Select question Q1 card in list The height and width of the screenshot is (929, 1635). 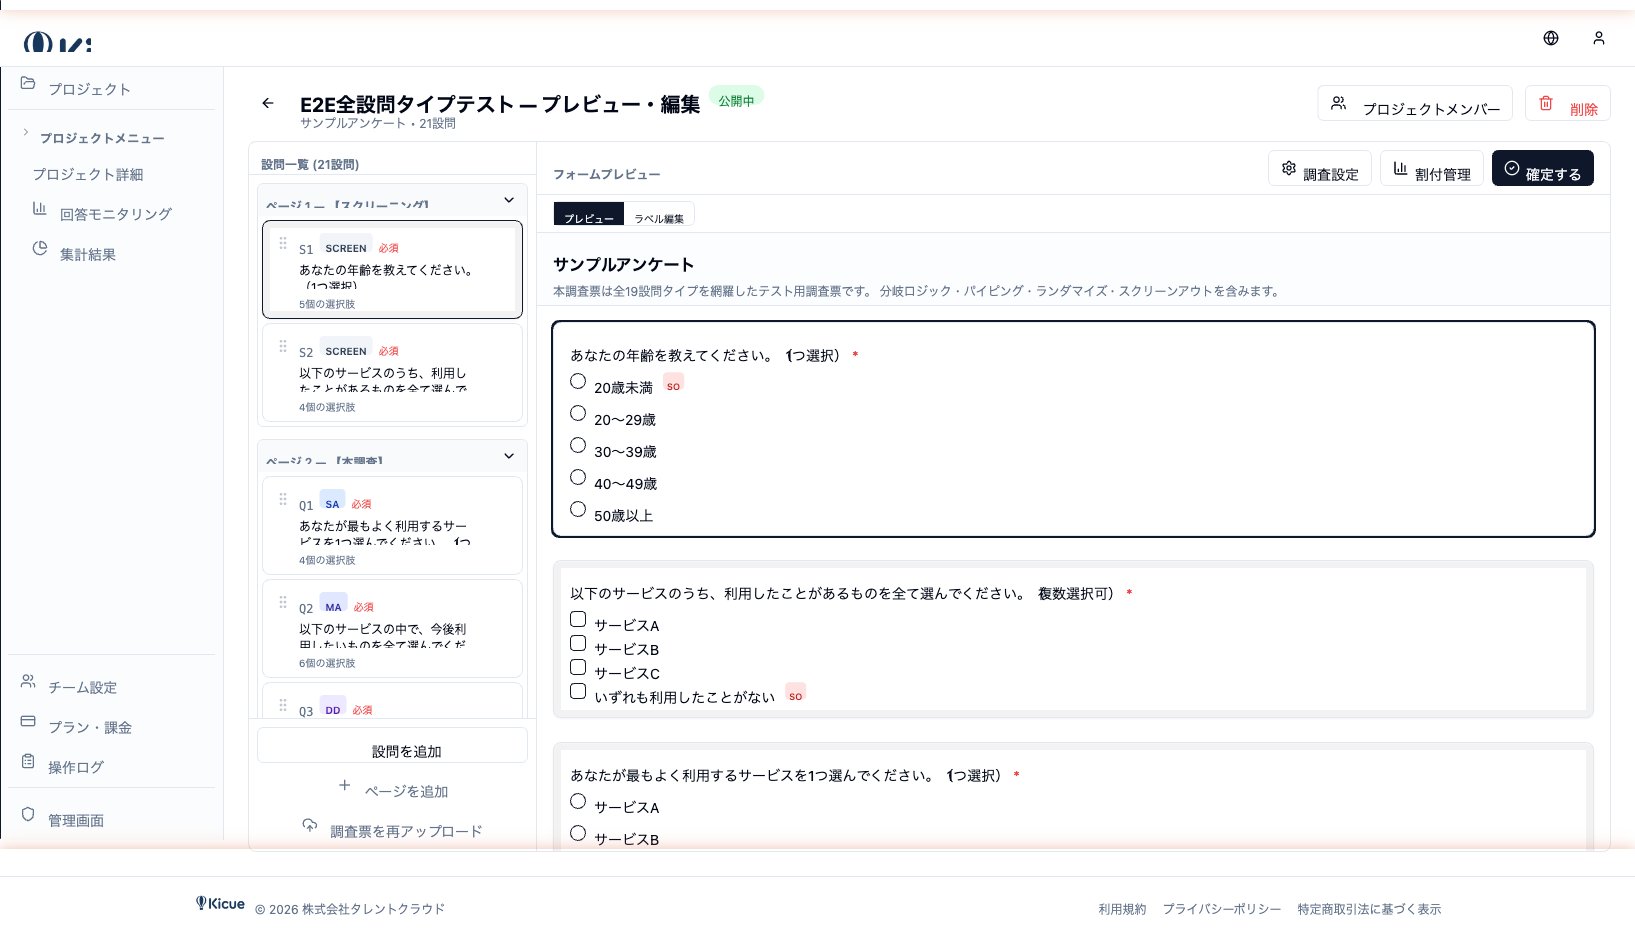392,526
